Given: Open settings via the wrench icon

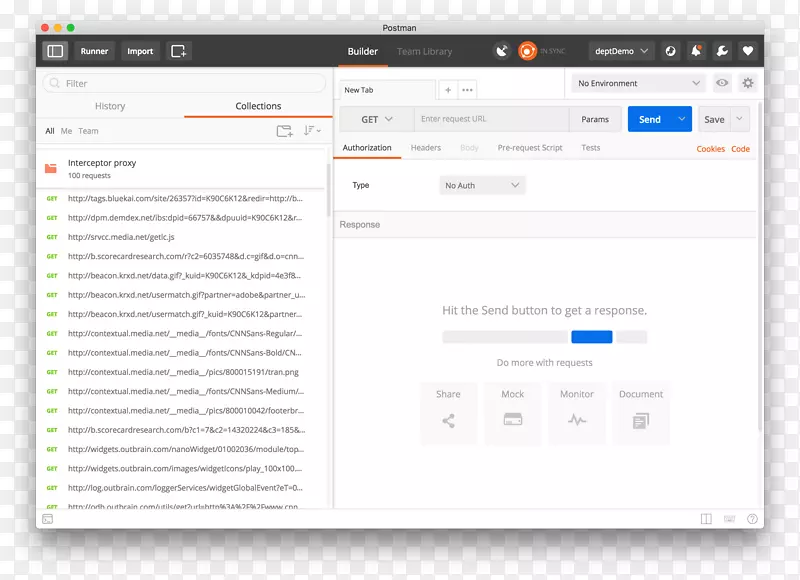Looking at the screenshot, I should pyautogui.click(x=722, y=51).
